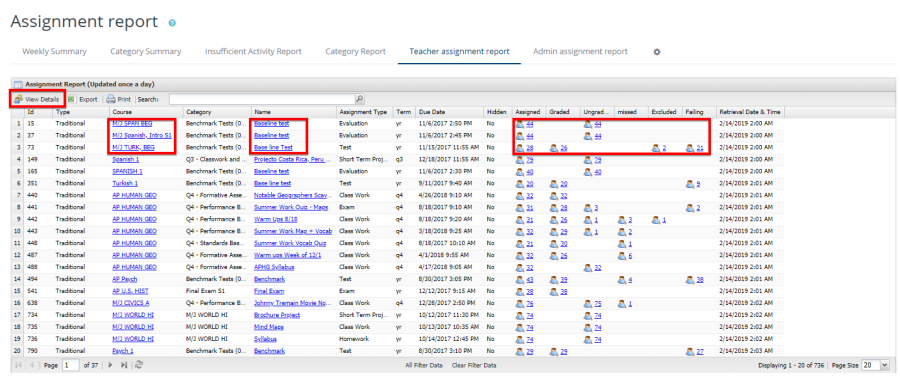The image size is (900, 392).
Task: Click failing students icon for Turkish 1
Action: coord(690,184)
